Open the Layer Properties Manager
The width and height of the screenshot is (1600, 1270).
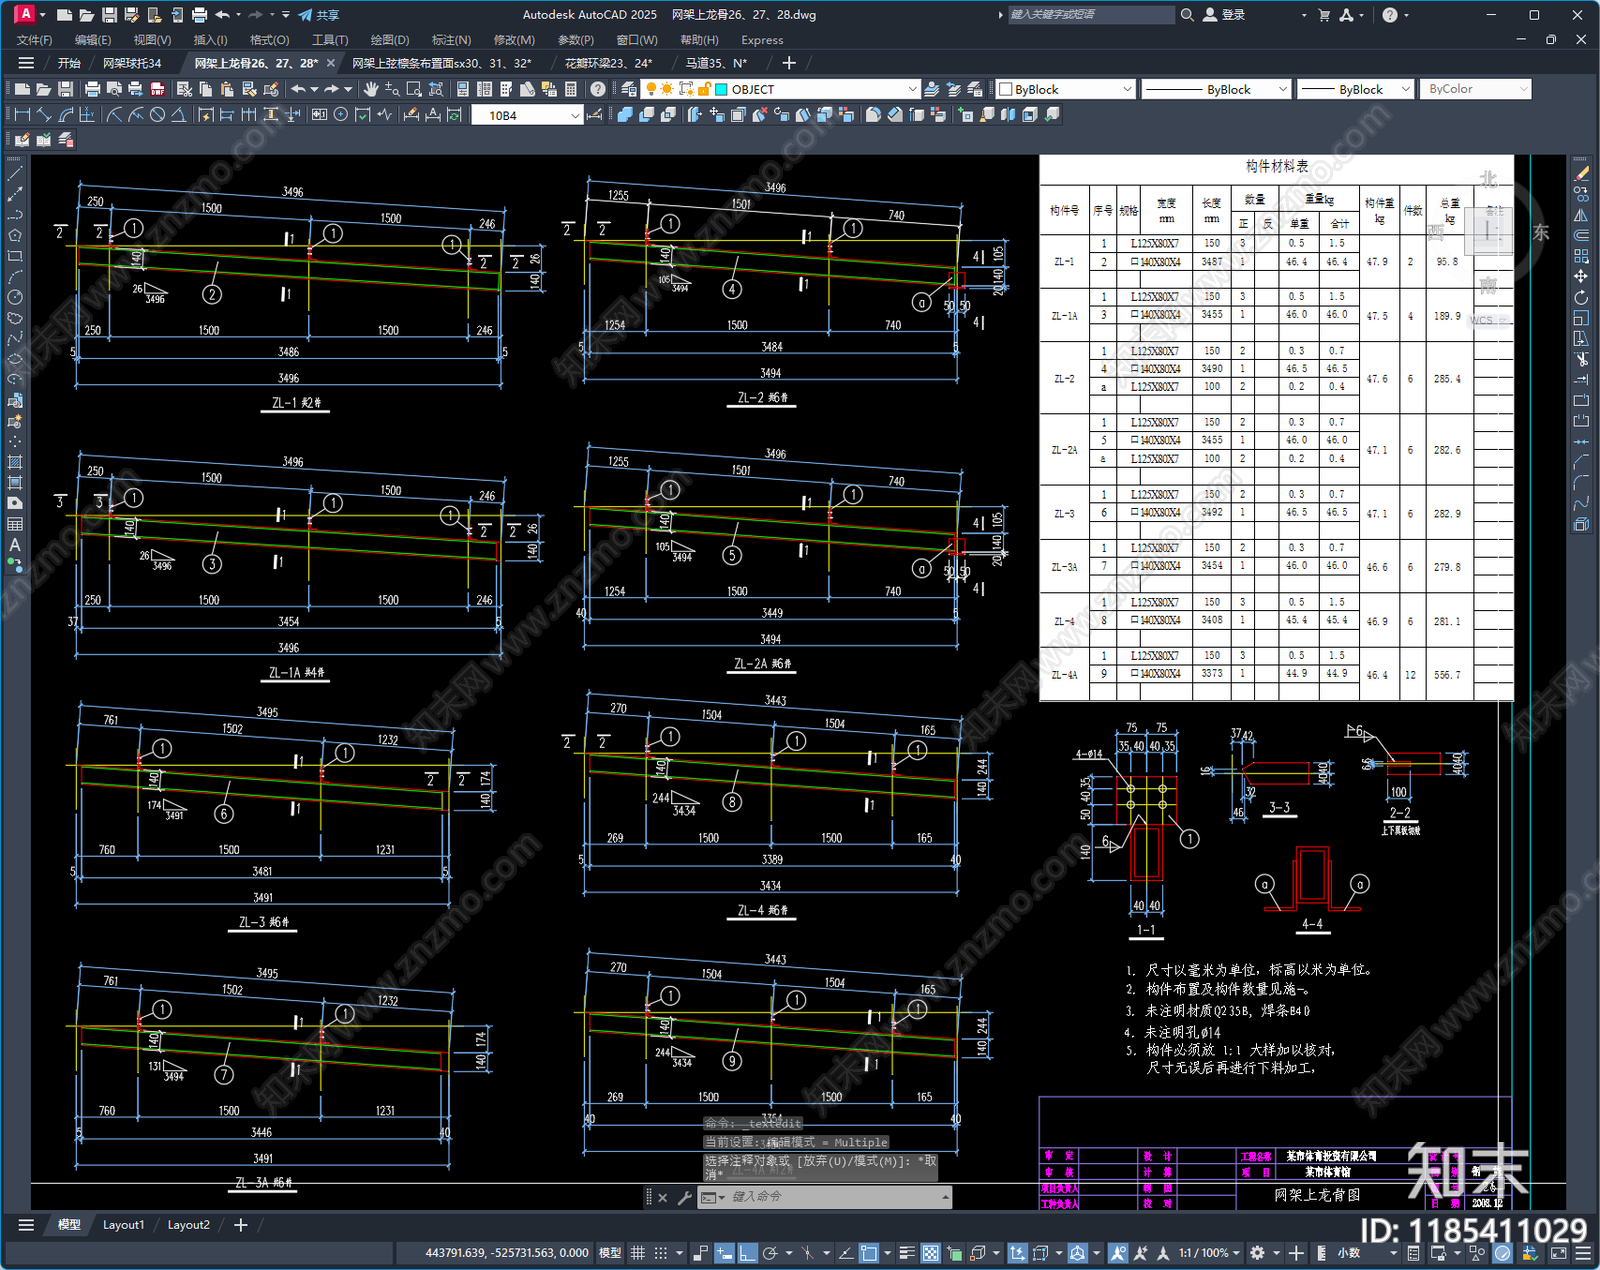[629, 89]
